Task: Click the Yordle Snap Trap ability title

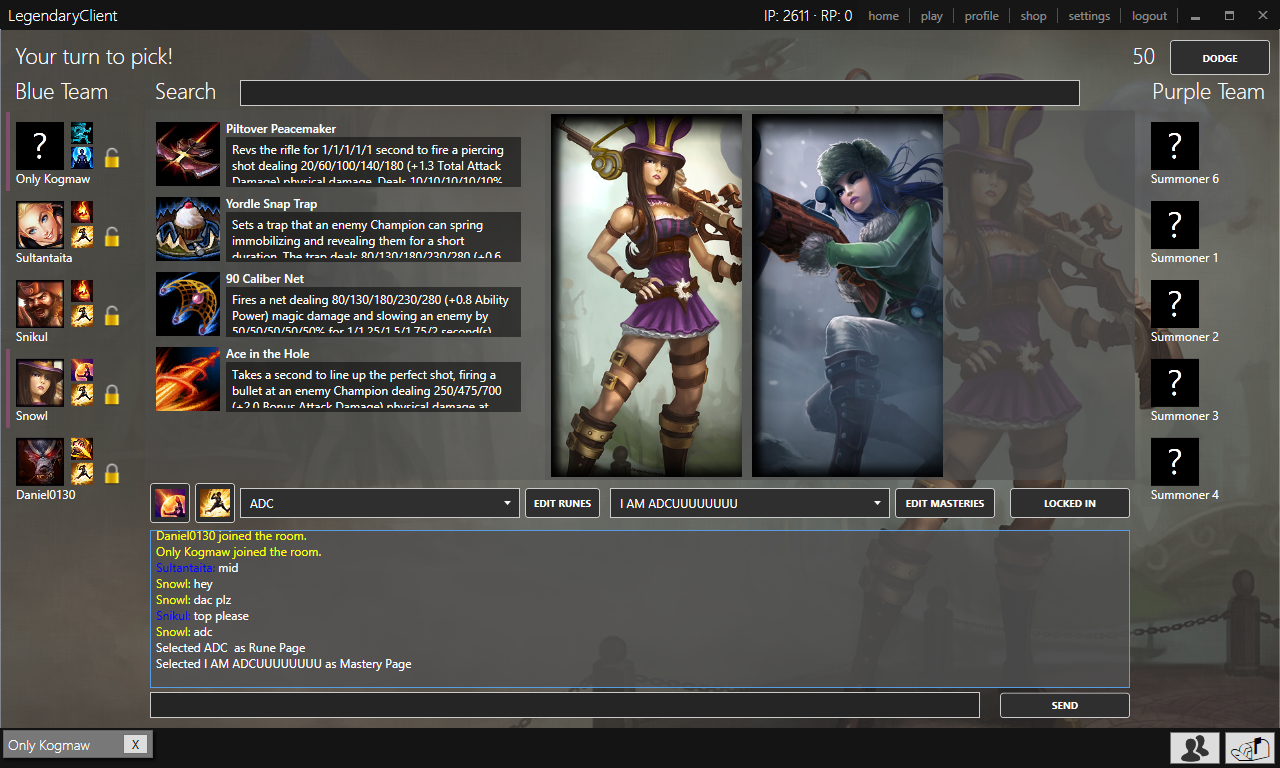Action: [272, 204]
